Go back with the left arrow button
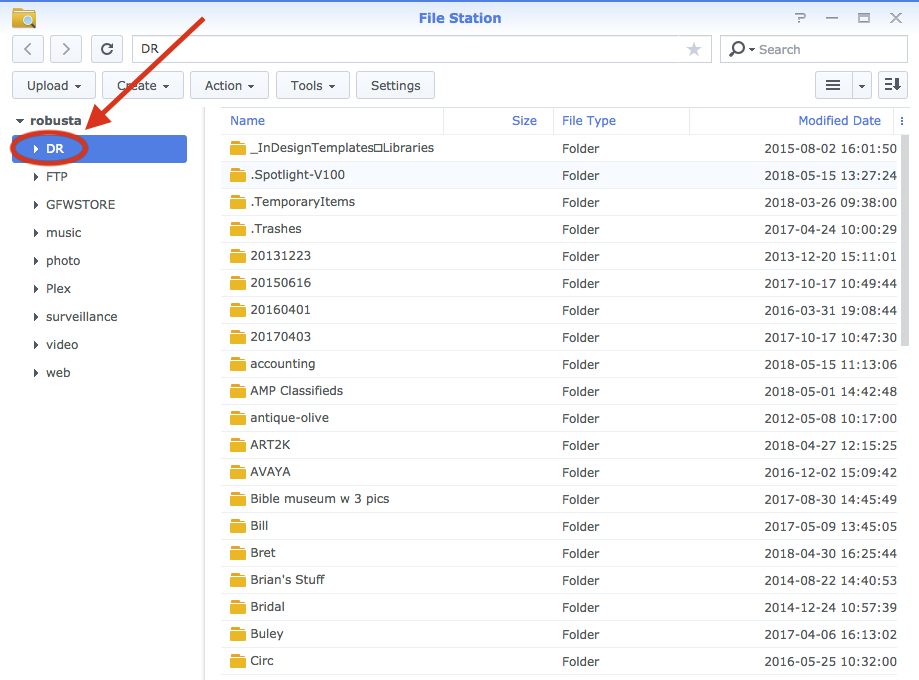Screen dimensions: 919x680 click(28, 49)
